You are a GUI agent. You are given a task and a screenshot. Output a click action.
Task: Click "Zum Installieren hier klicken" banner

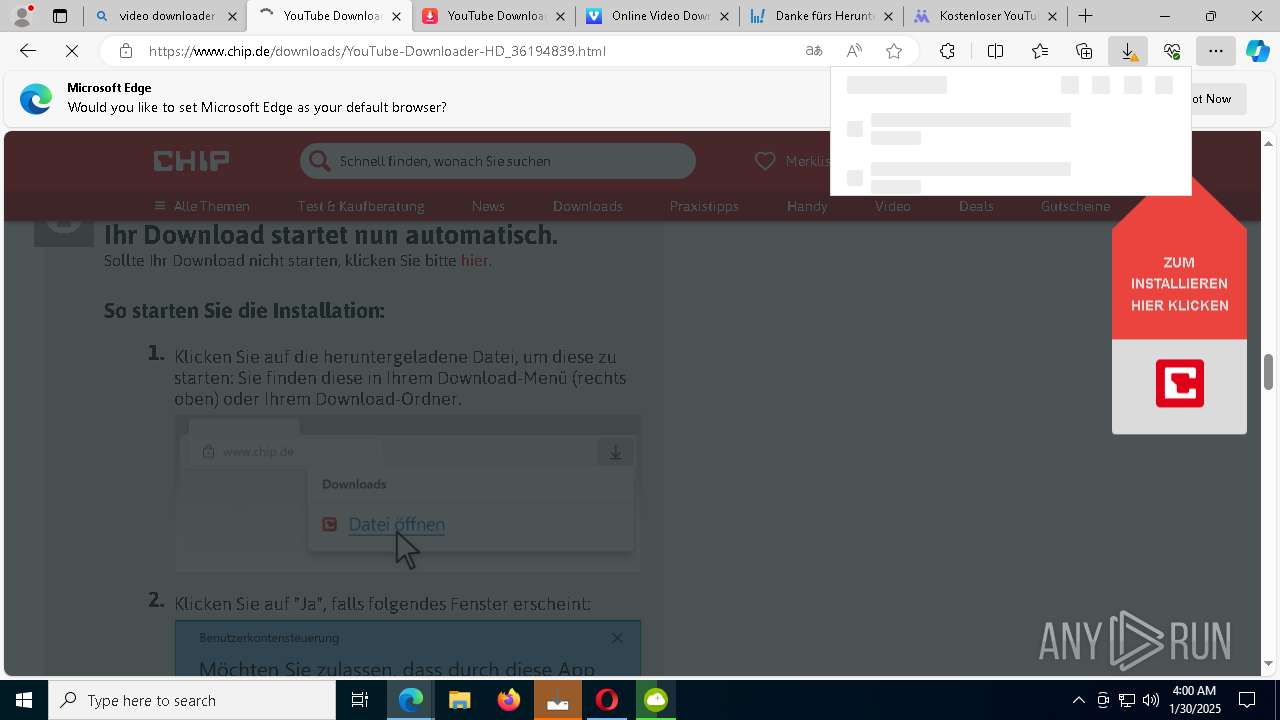tap(1179, 305)
